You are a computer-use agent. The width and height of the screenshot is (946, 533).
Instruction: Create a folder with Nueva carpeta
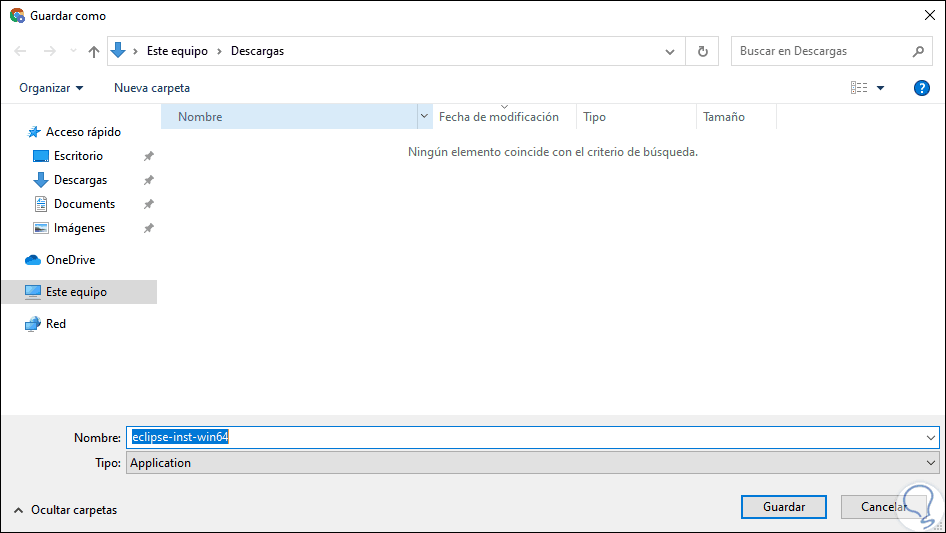[x=152, y=88]
